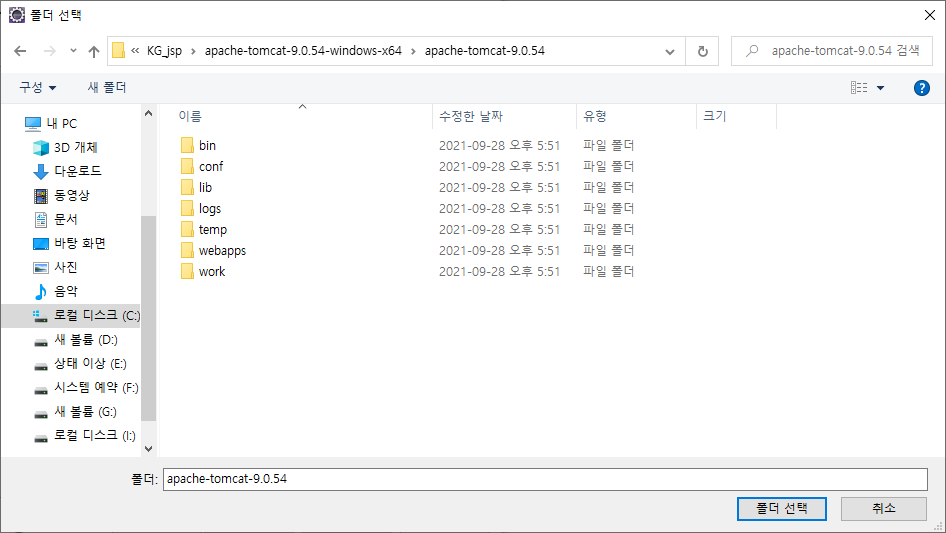Select 상태 이상 (E:) drive
This screenshot has width=946, height=533.
(x=90, y=363)
